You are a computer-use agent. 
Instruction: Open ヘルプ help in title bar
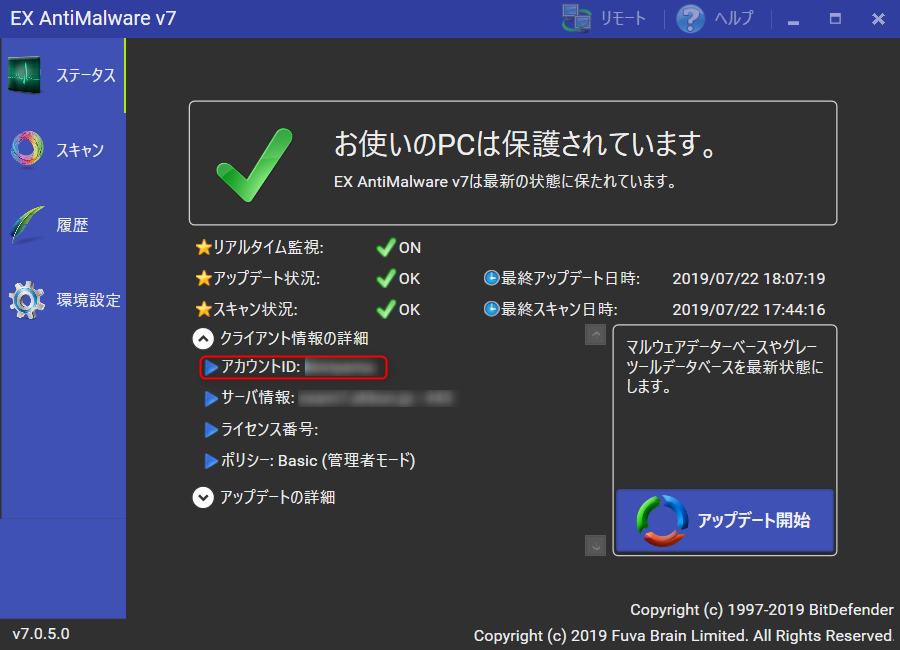coord(734,18)
